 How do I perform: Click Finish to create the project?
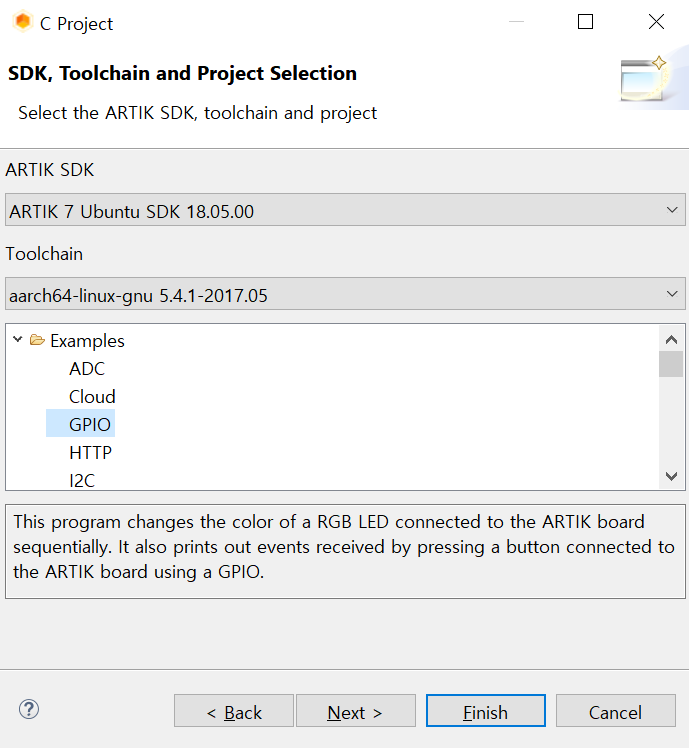click(x=486, y=711)
